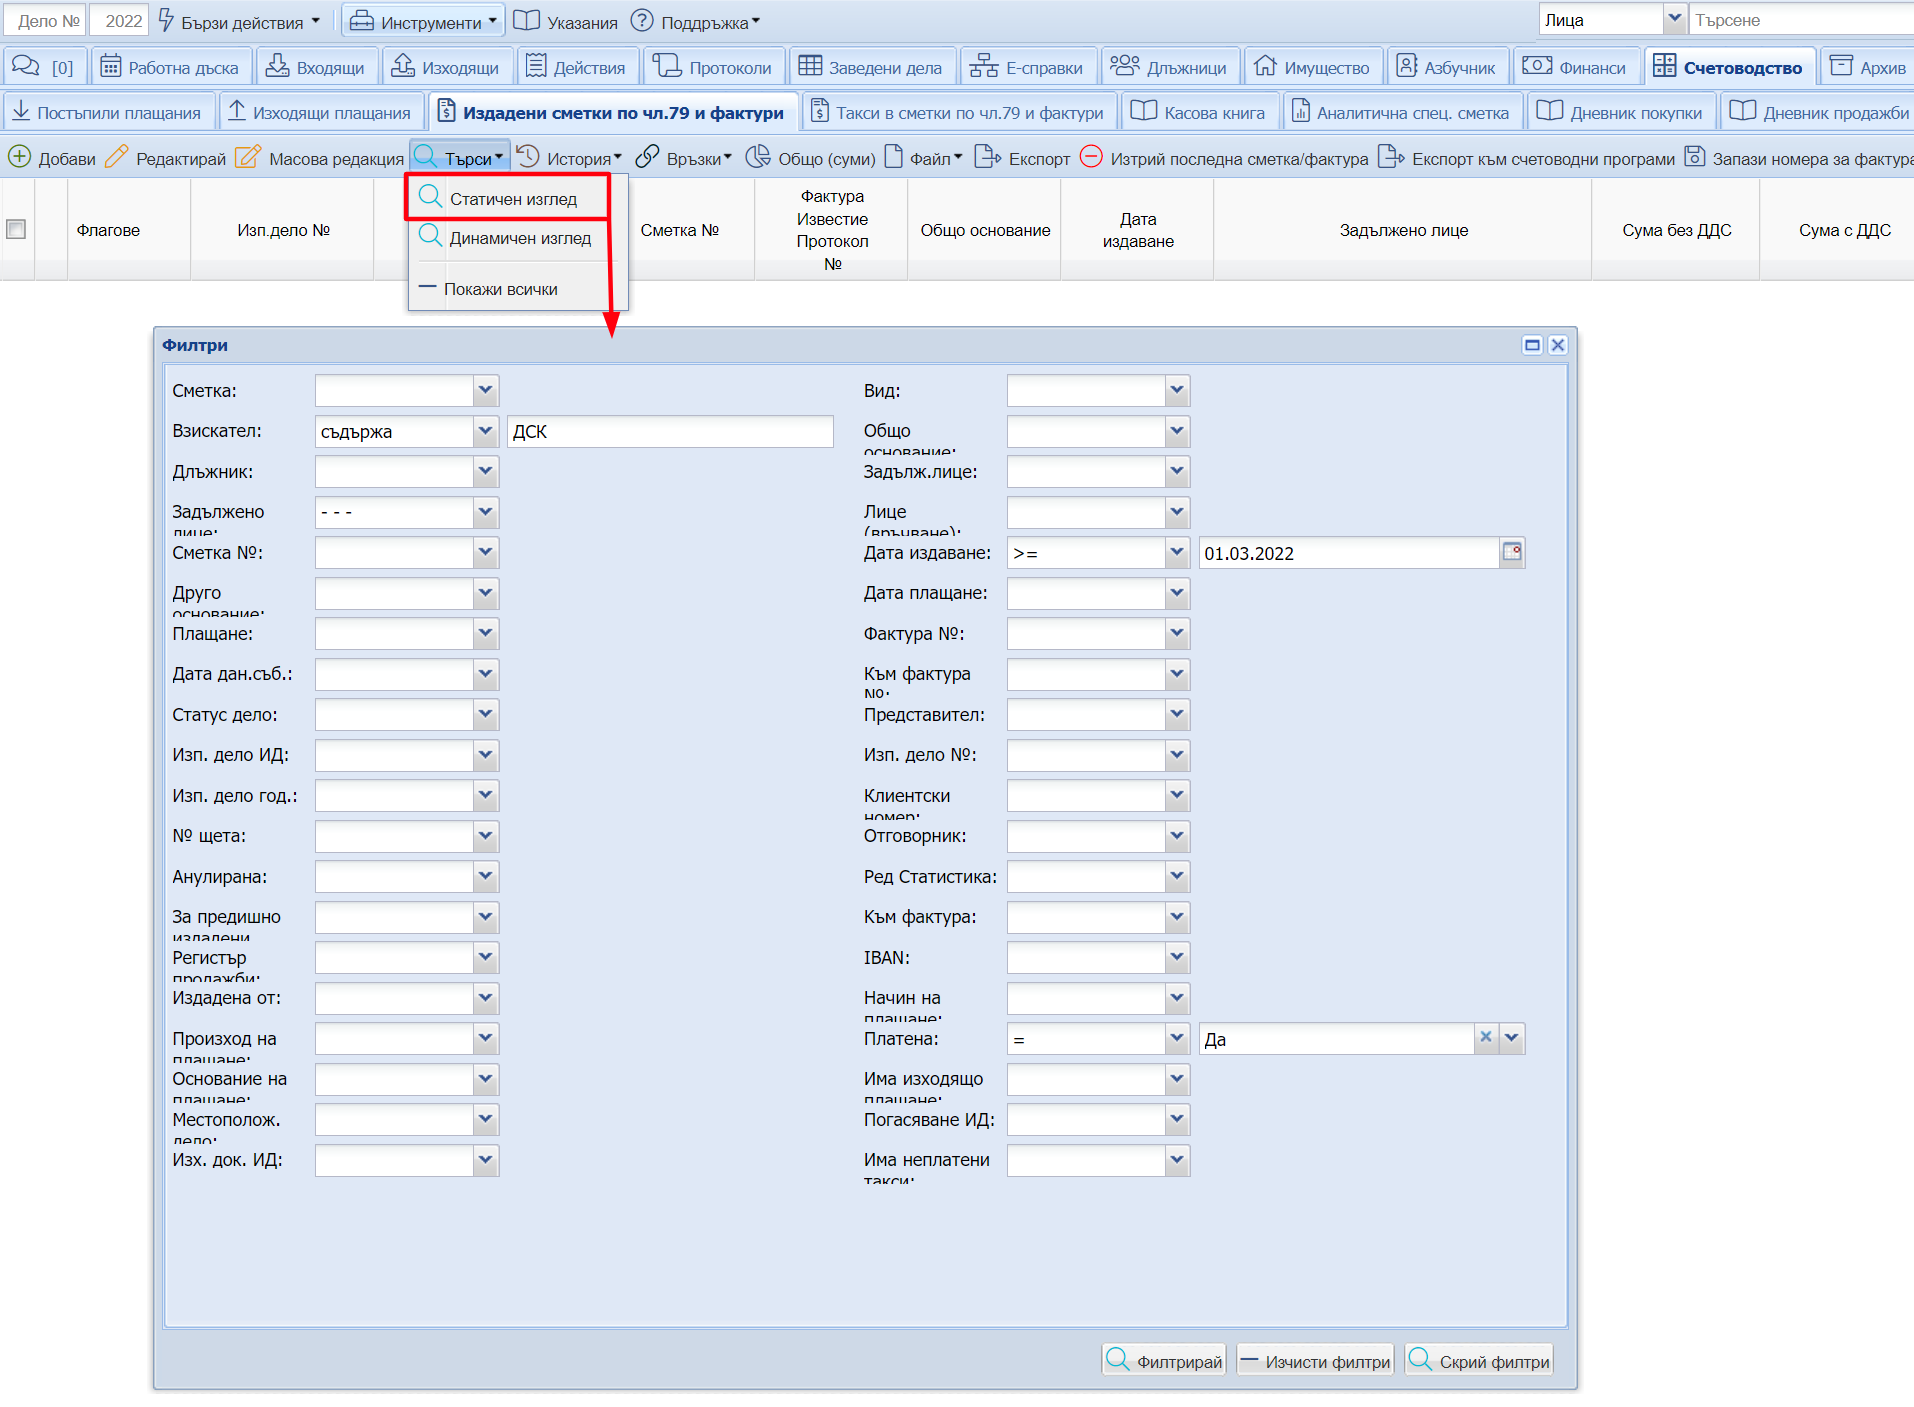The width and height of the screenshot is (1914, 1407).
Task: Click the Филтрирай button
Action: (1165, 1361)
